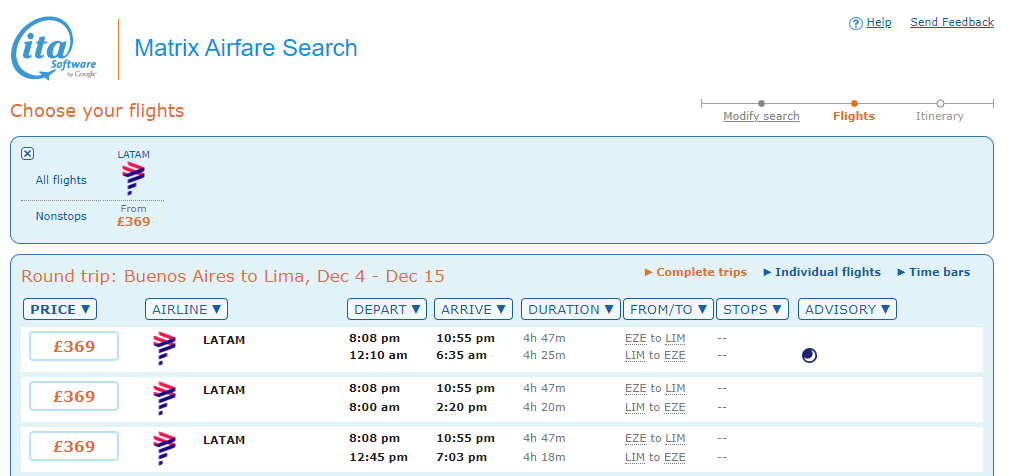Open the Send Feedback link
This screenshot has height=476, width=1019.
pyautogui.click(x=952, y=23)
